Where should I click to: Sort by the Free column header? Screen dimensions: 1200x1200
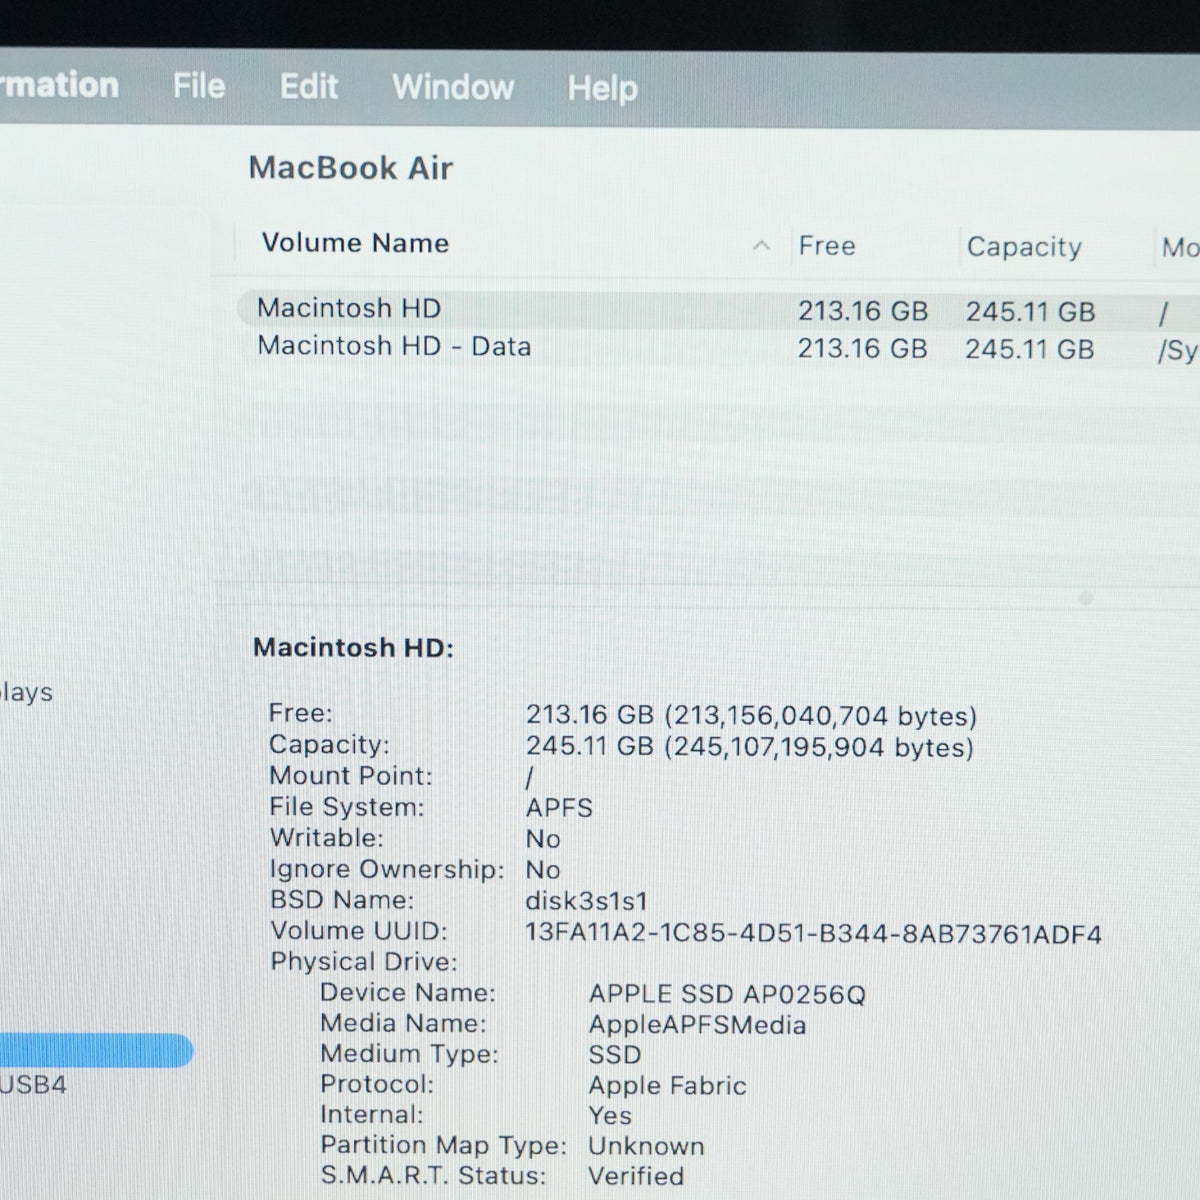click(827, 246)
